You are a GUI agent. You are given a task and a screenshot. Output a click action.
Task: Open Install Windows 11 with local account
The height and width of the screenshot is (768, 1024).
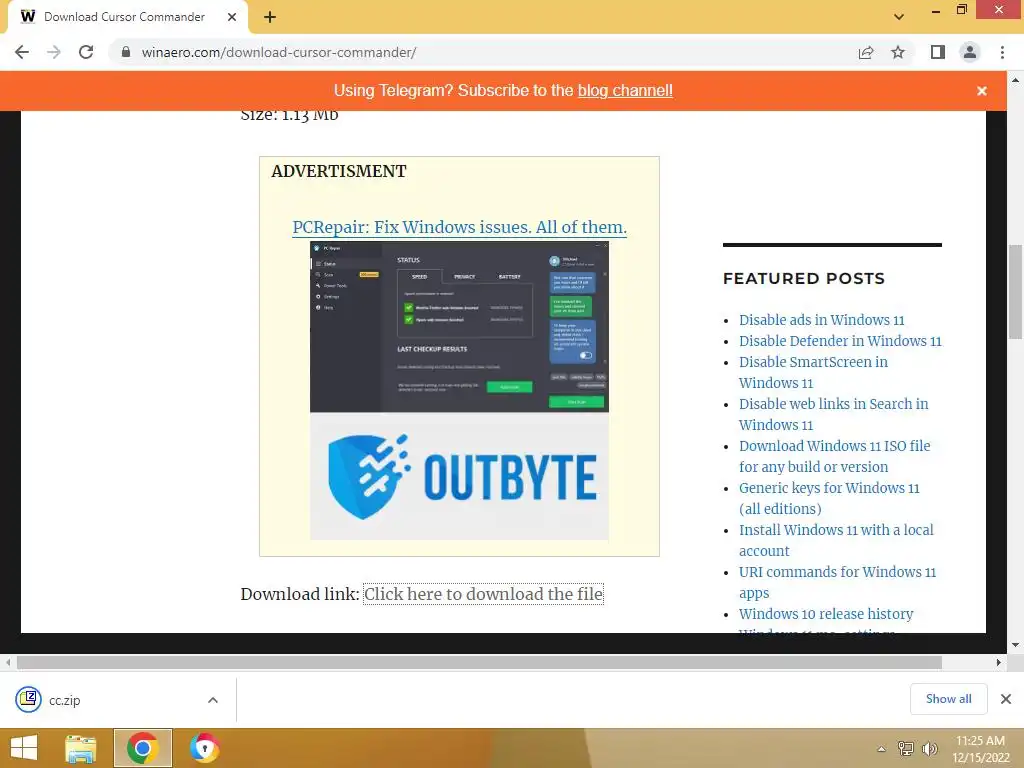click(836, 540)
